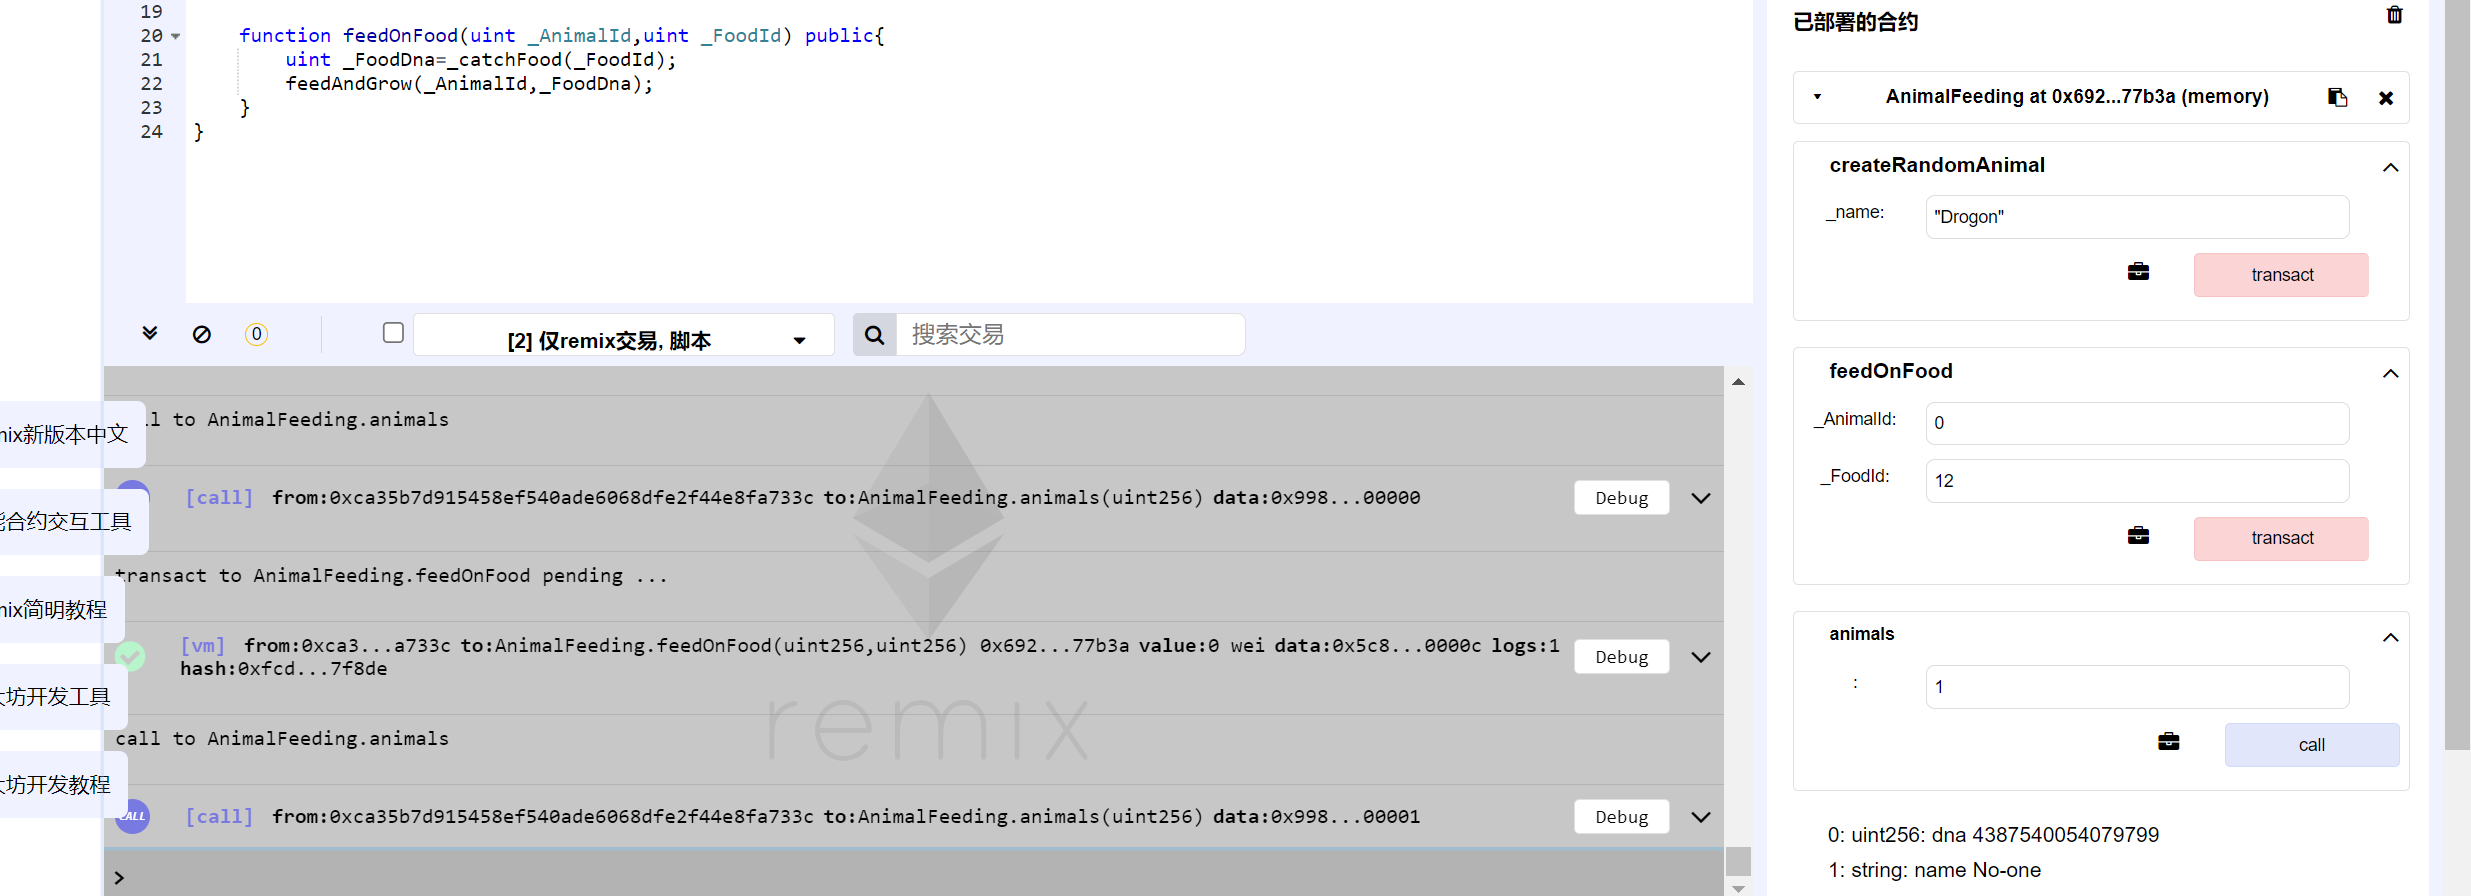Expand the feedOnFood vm transaction log details
This screenshot has width=2471, height=896.
point(1700,657)
